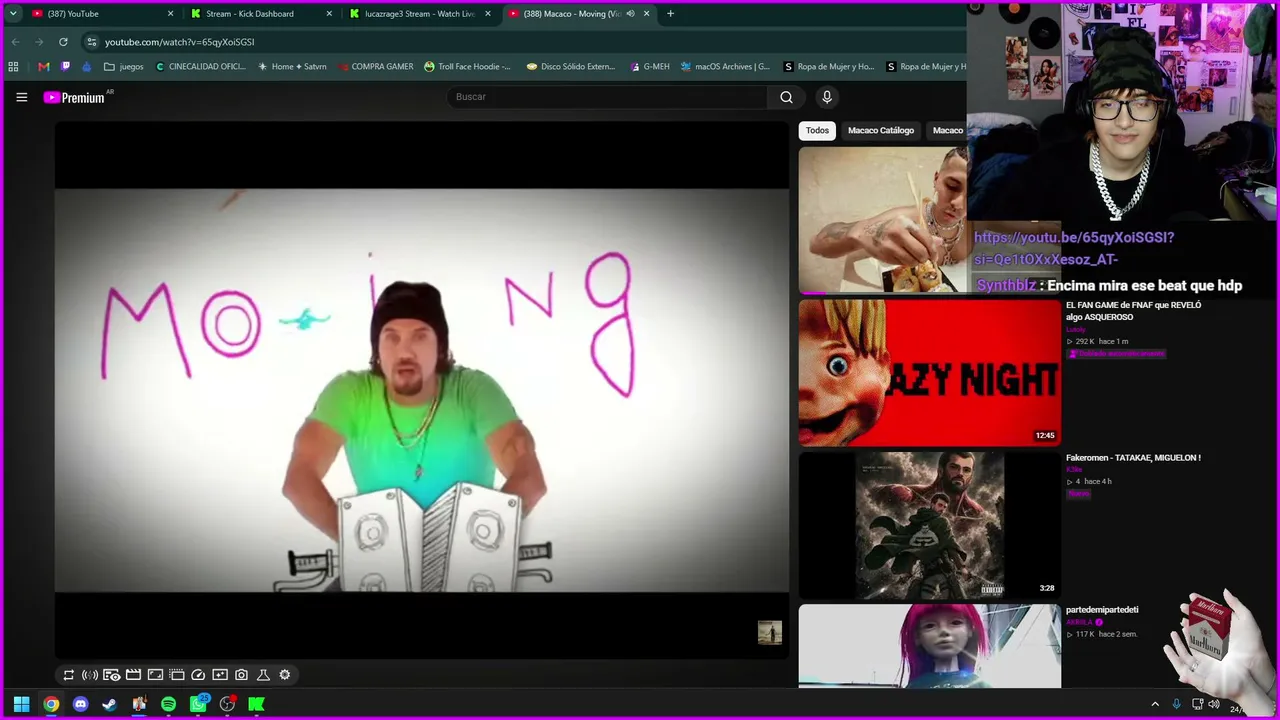View site information icon in address bar
The width and height of the screenshot is (1280, 720).
(x=92, y=42)
